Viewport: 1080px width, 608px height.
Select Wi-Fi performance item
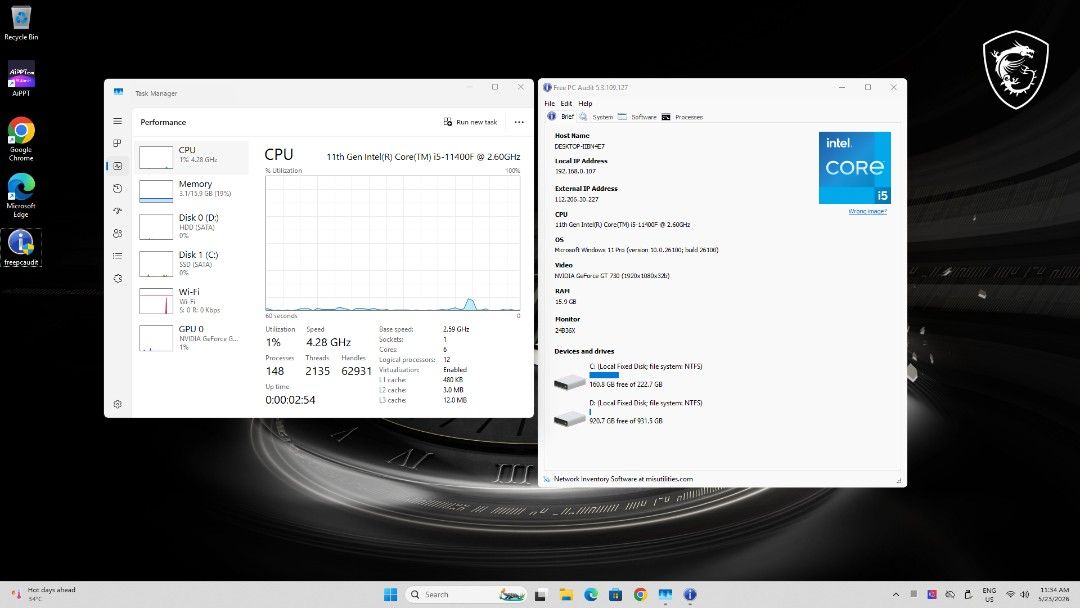(x=192, y=300)
